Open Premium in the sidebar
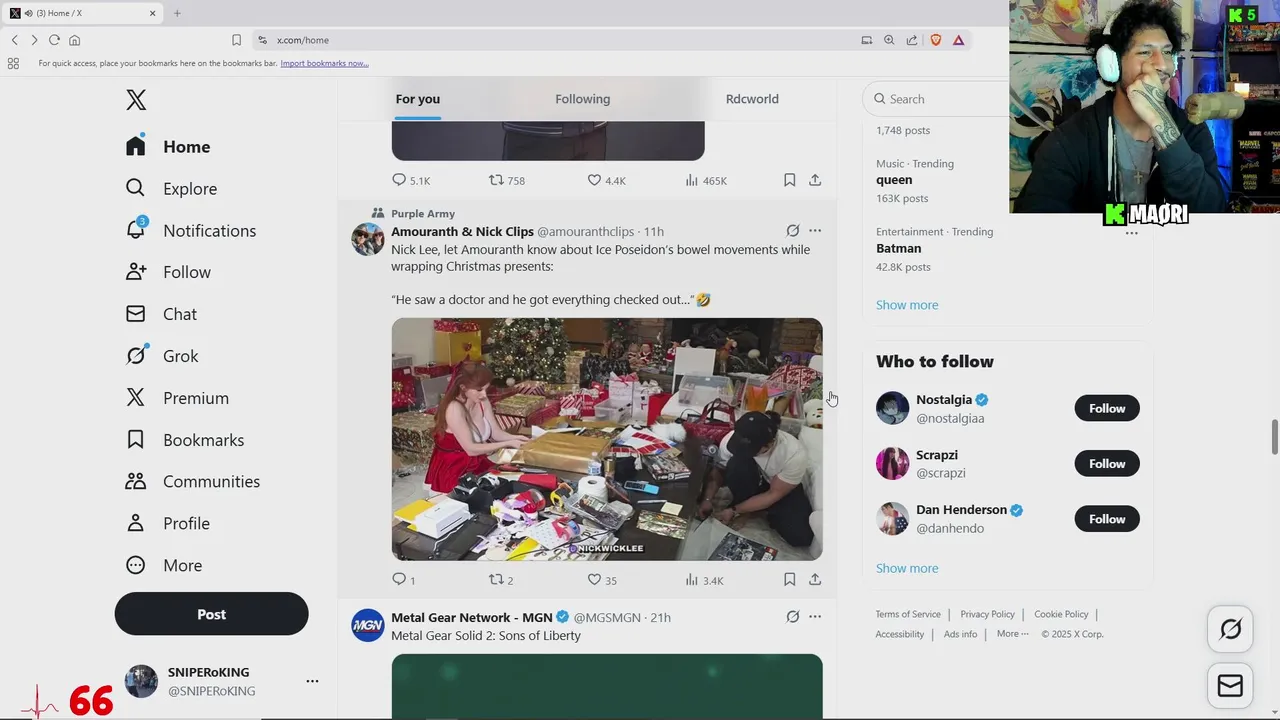The width and height of the screenshot is (1280, 720). (177, 398)
